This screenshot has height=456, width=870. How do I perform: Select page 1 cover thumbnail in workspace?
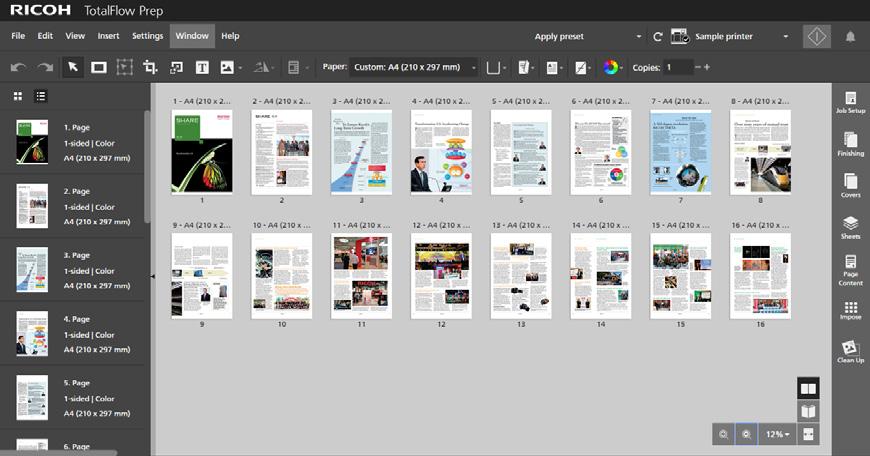(202, 152)
